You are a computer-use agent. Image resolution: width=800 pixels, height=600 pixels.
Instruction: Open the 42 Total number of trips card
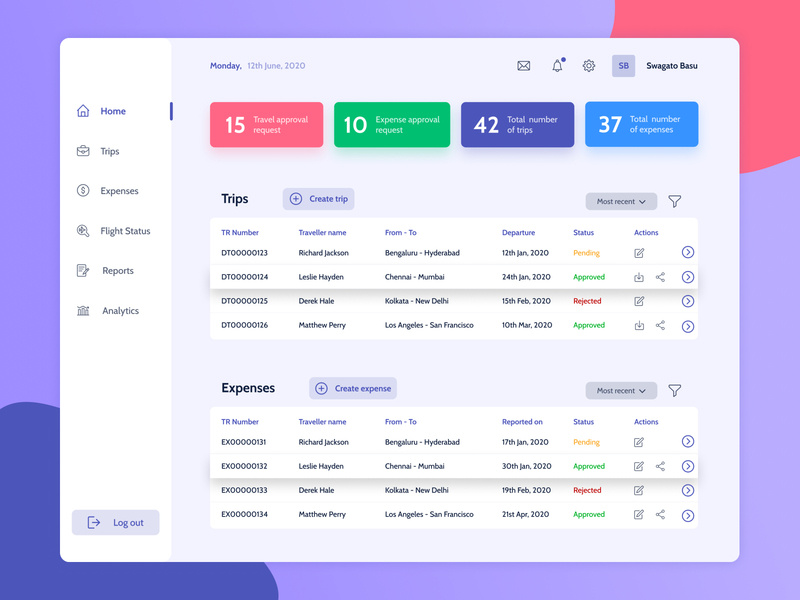click(x=517, y=124)
